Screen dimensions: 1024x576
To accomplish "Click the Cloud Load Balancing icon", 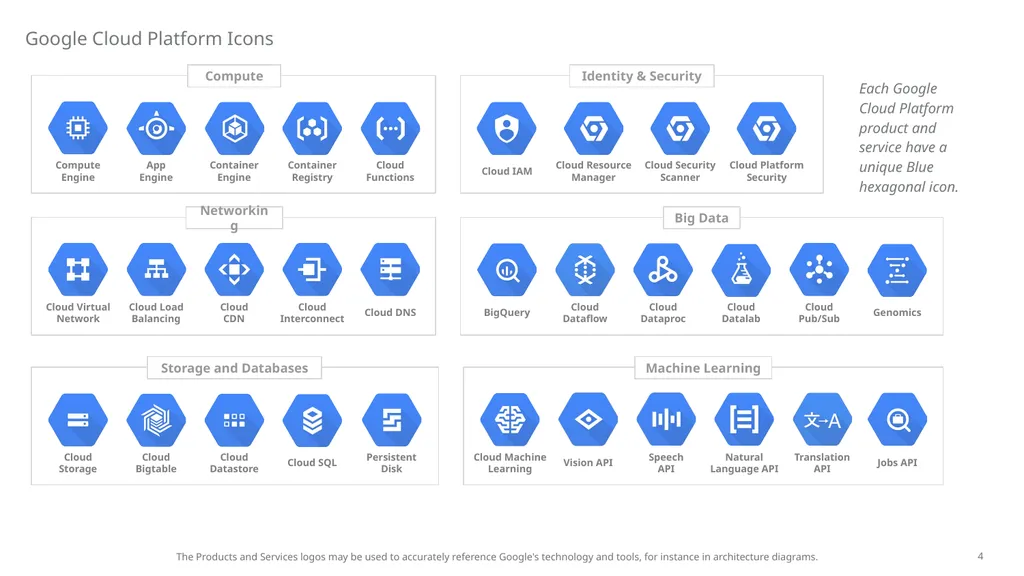I will click(x=156, y=270).
